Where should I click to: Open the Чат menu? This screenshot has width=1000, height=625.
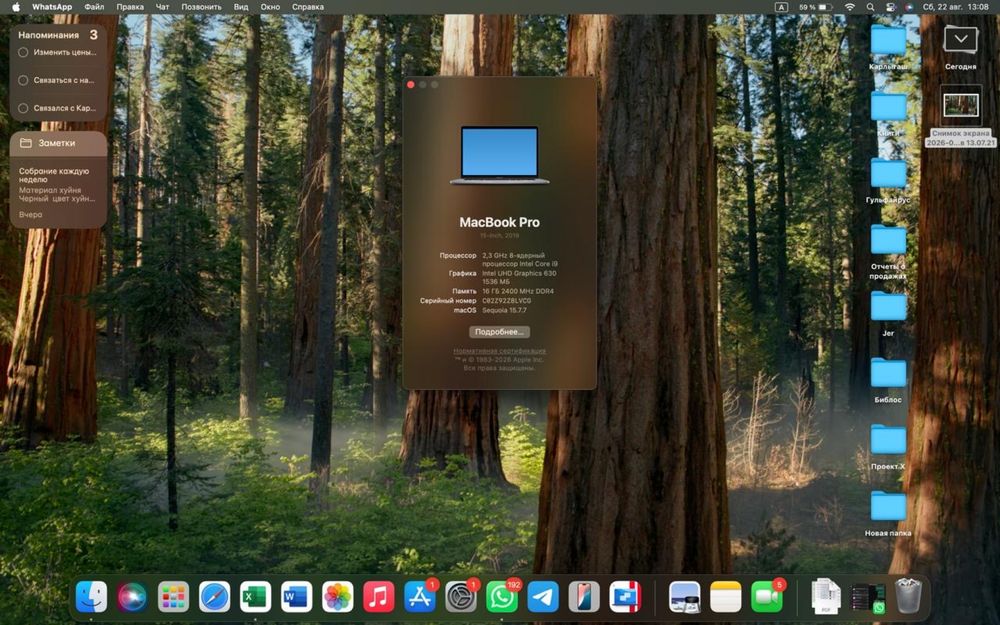(x=163, y=7)
